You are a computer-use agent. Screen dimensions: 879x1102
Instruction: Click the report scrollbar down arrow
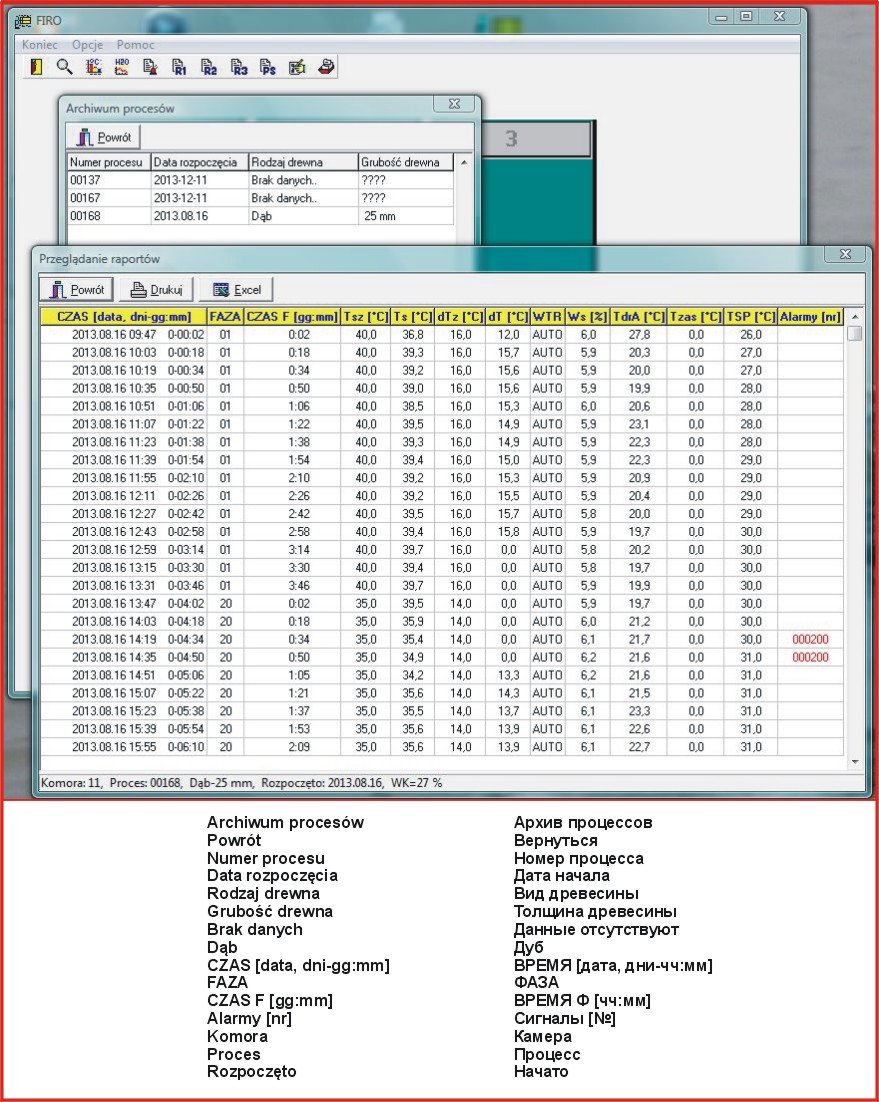854,762
